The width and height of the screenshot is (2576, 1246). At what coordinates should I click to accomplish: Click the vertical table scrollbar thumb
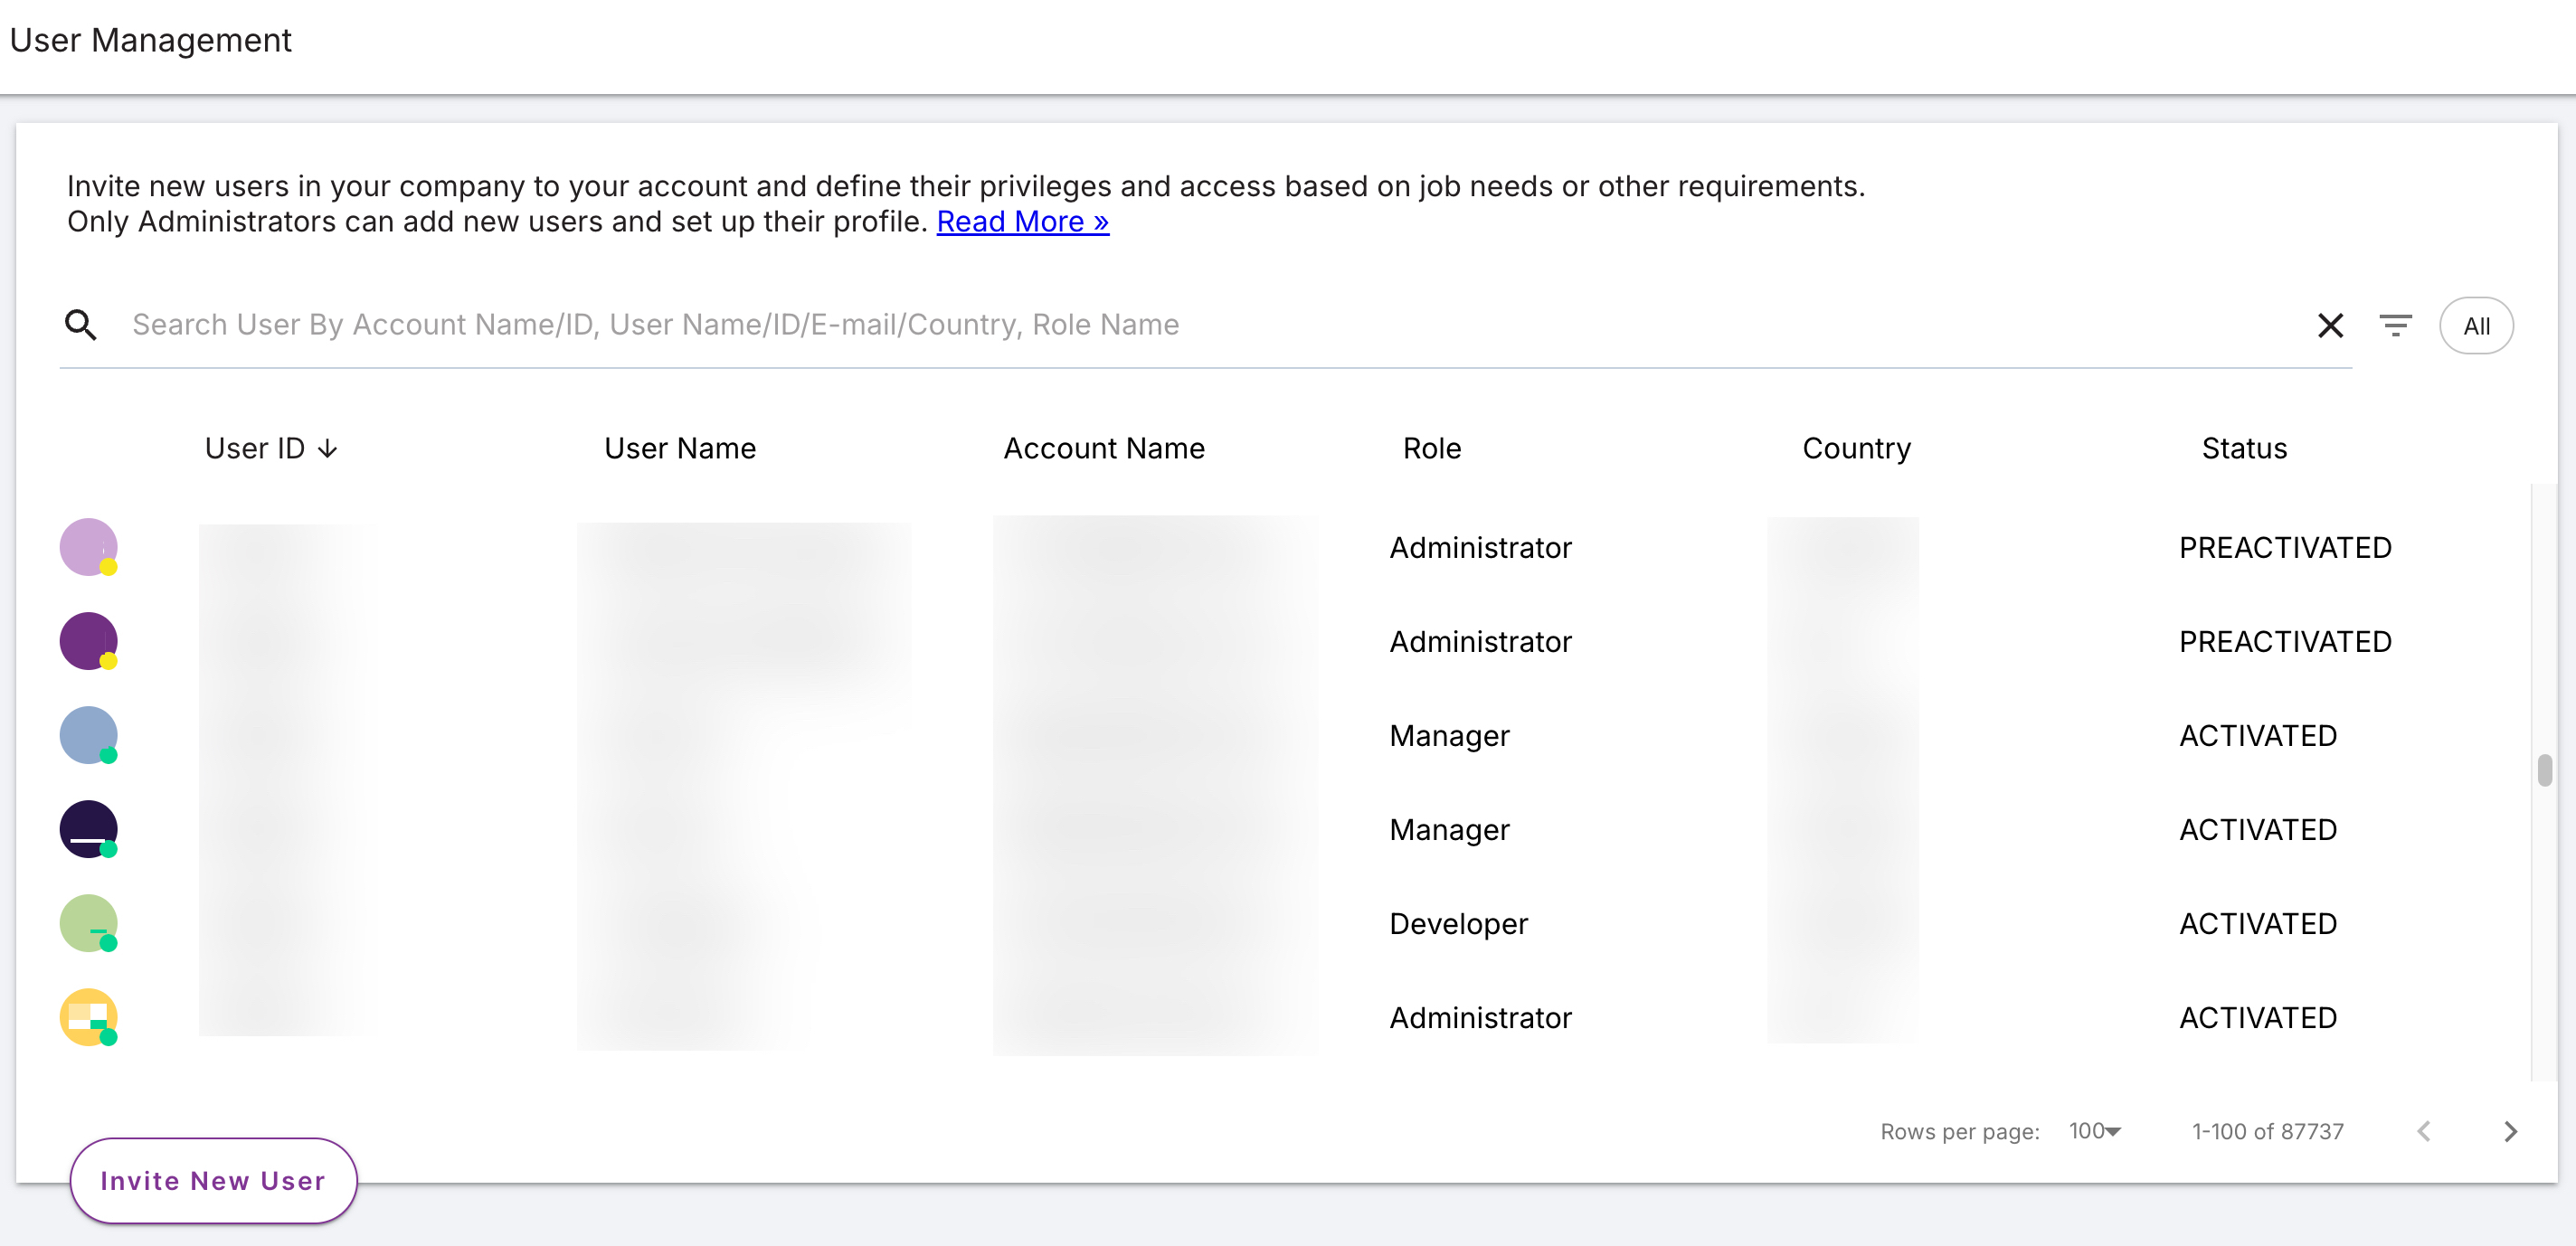tap(2544, 770)
